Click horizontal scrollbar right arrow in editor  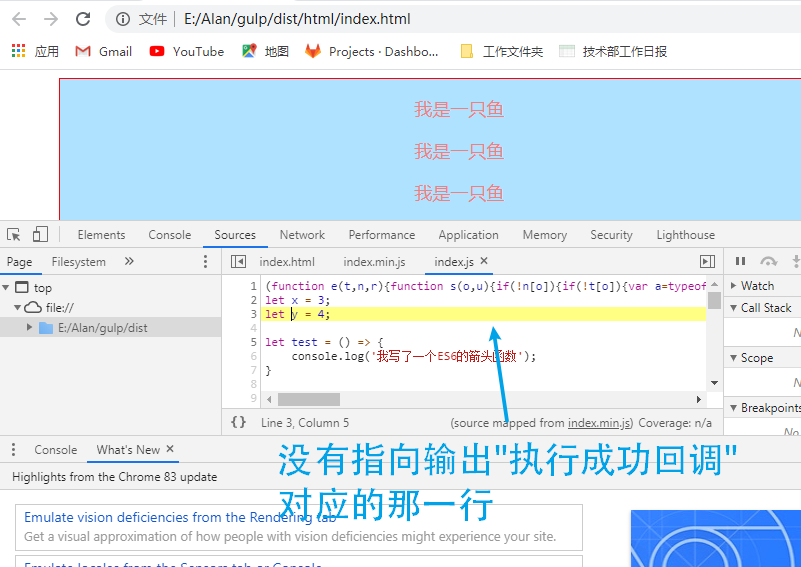(x=699, y=399)
